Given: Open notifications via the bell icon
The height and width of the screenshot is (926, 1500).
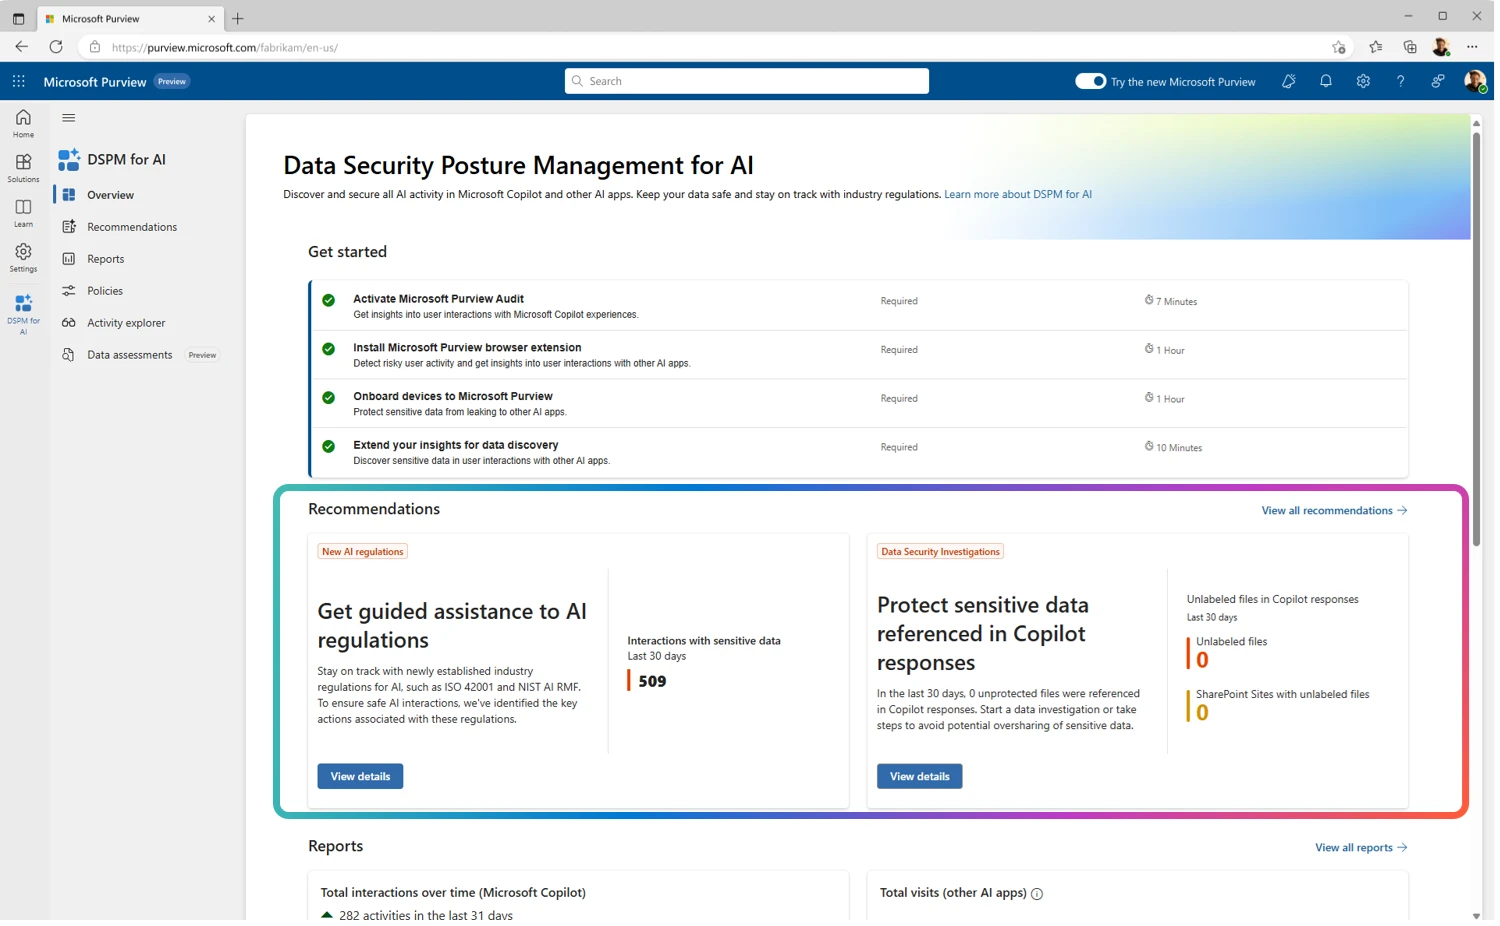Looking at the screenshot, I should tap(1325, 81).
